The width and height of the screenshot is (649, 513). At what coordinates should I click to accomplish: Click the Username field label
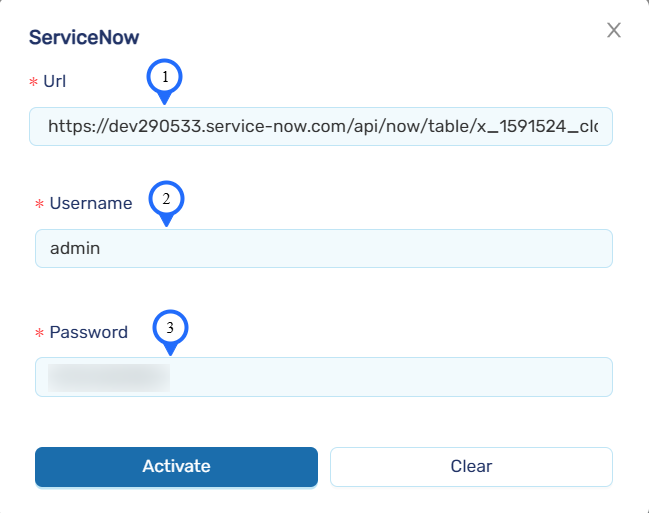click(x=91, y=203)
